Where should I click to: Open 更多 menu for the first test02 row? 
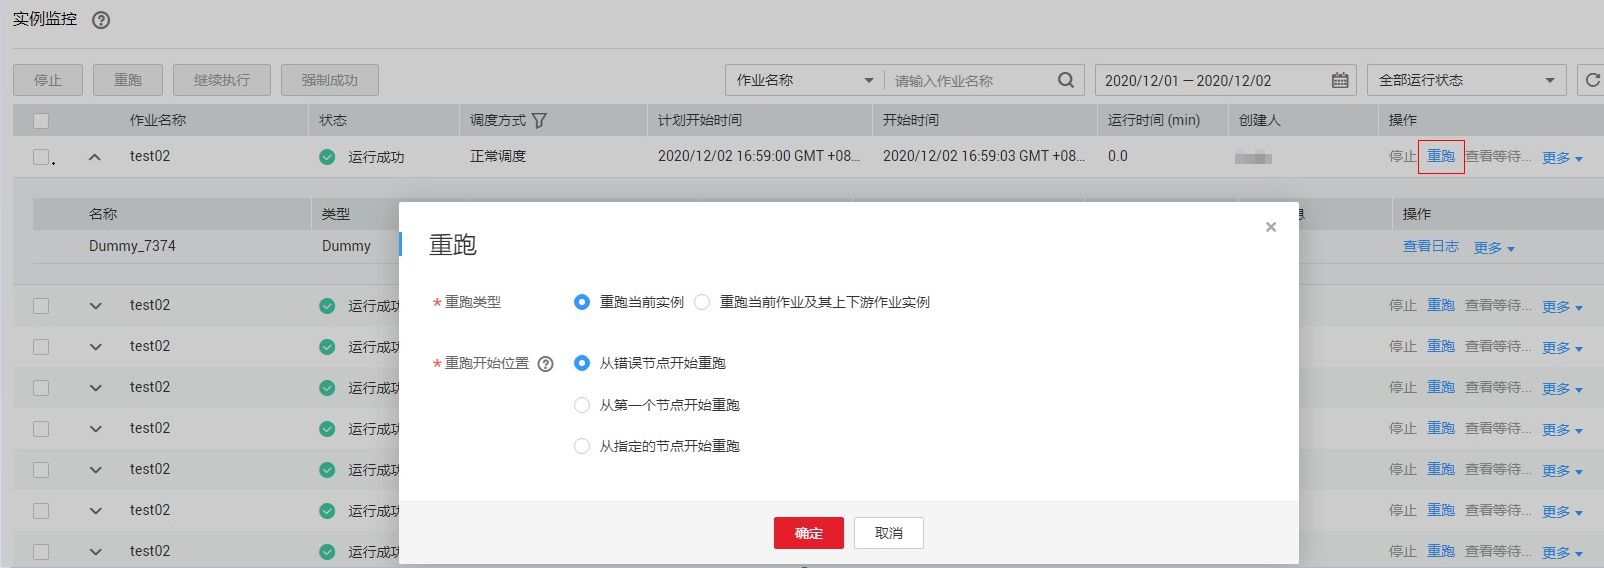(x=1561, y=158)
